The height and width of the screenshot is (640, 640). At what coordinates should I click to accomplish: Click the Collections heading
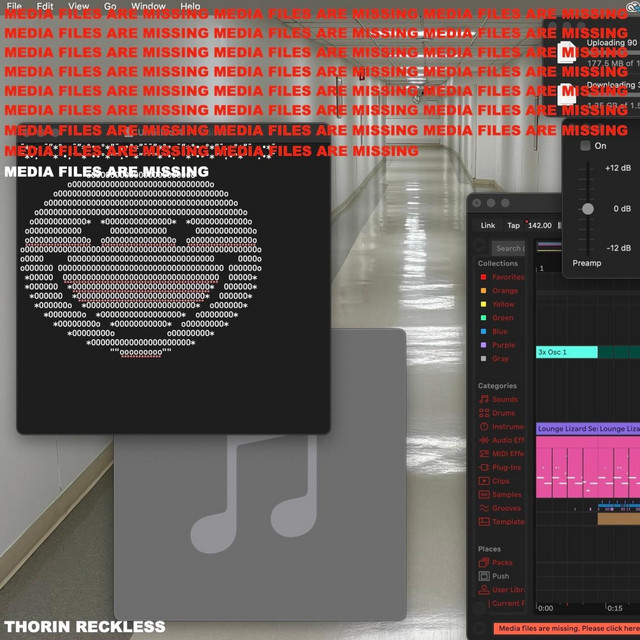[x=498, y=263]
